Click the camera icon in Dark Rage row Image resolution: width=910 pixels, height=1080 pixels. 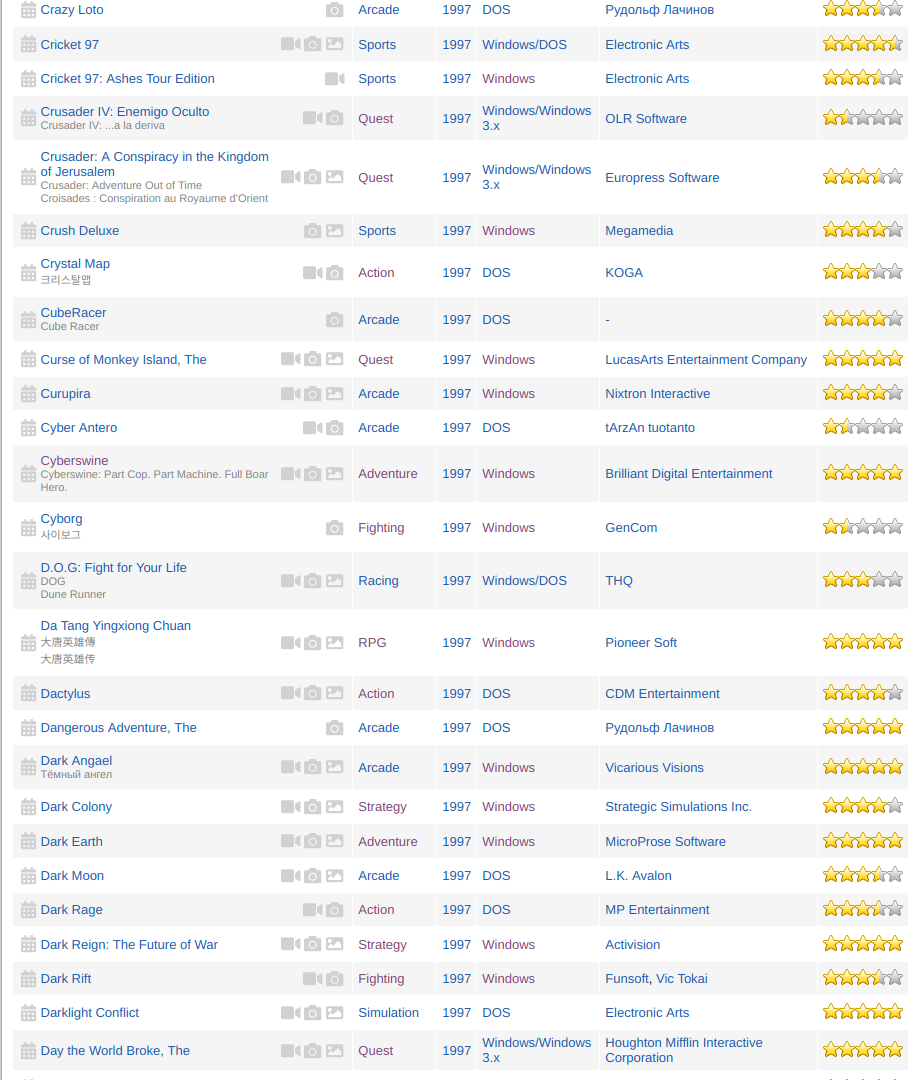(334, 910)
